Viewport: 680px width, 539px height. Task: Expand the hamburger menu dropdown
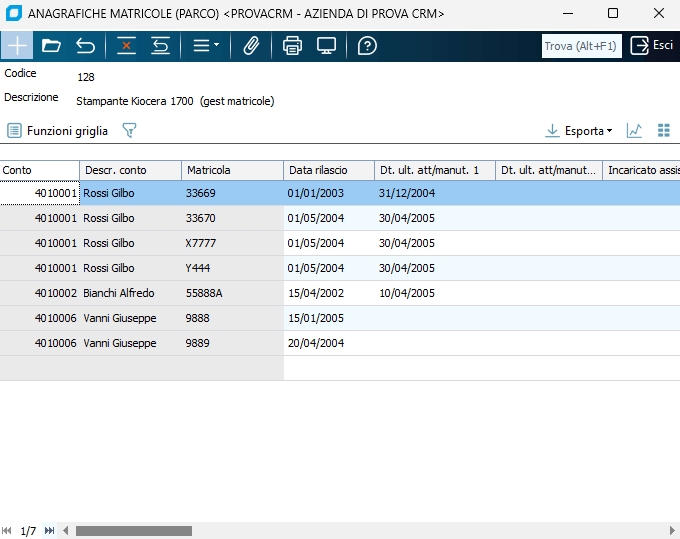coord(206,46)
